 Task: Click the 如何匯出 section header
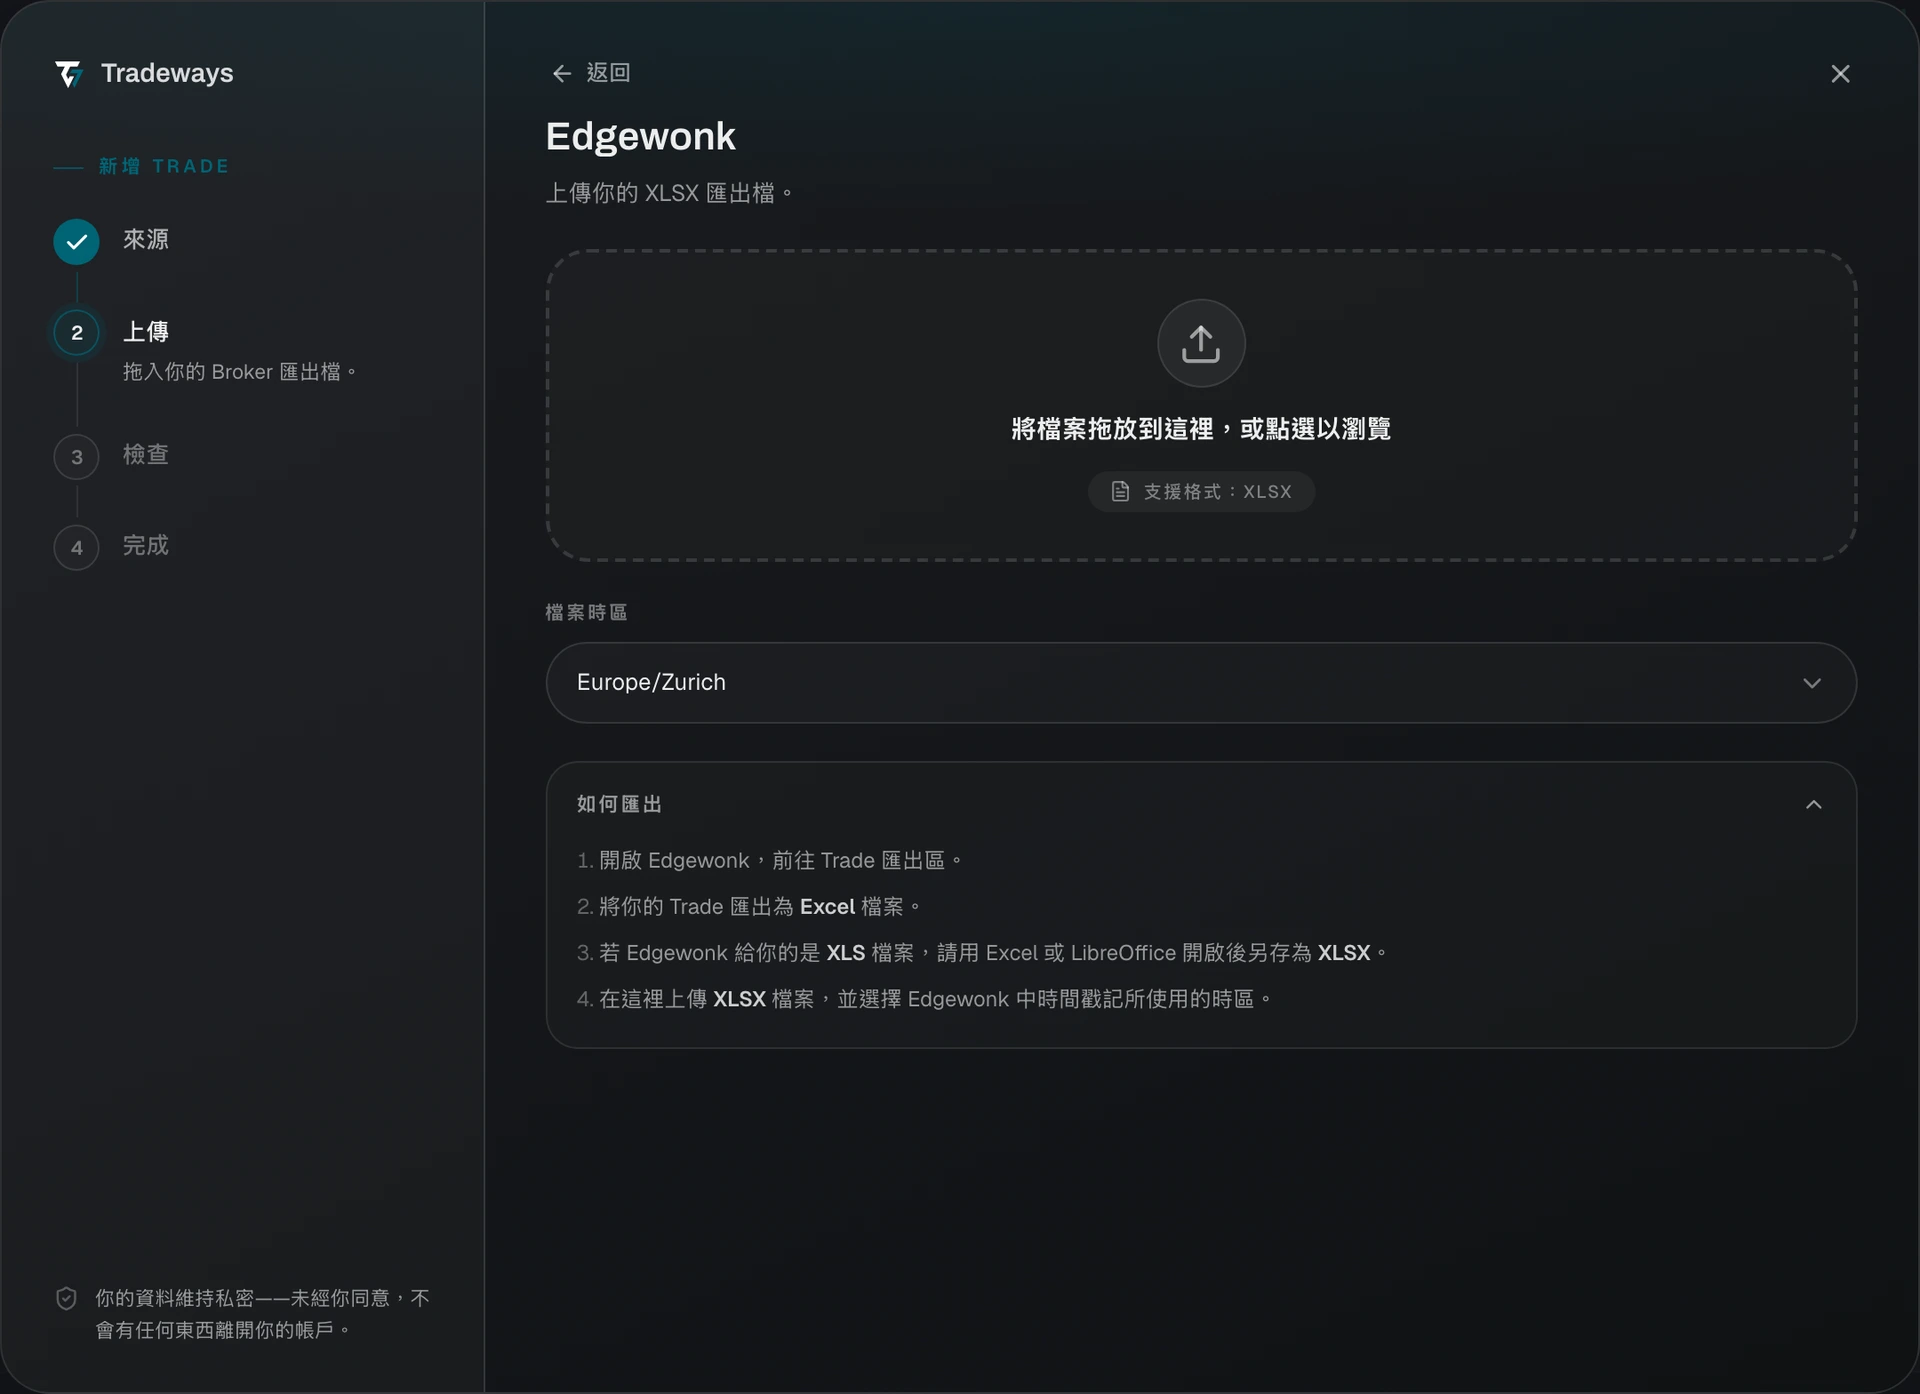pyautogui.click(x=1201, y=804)
